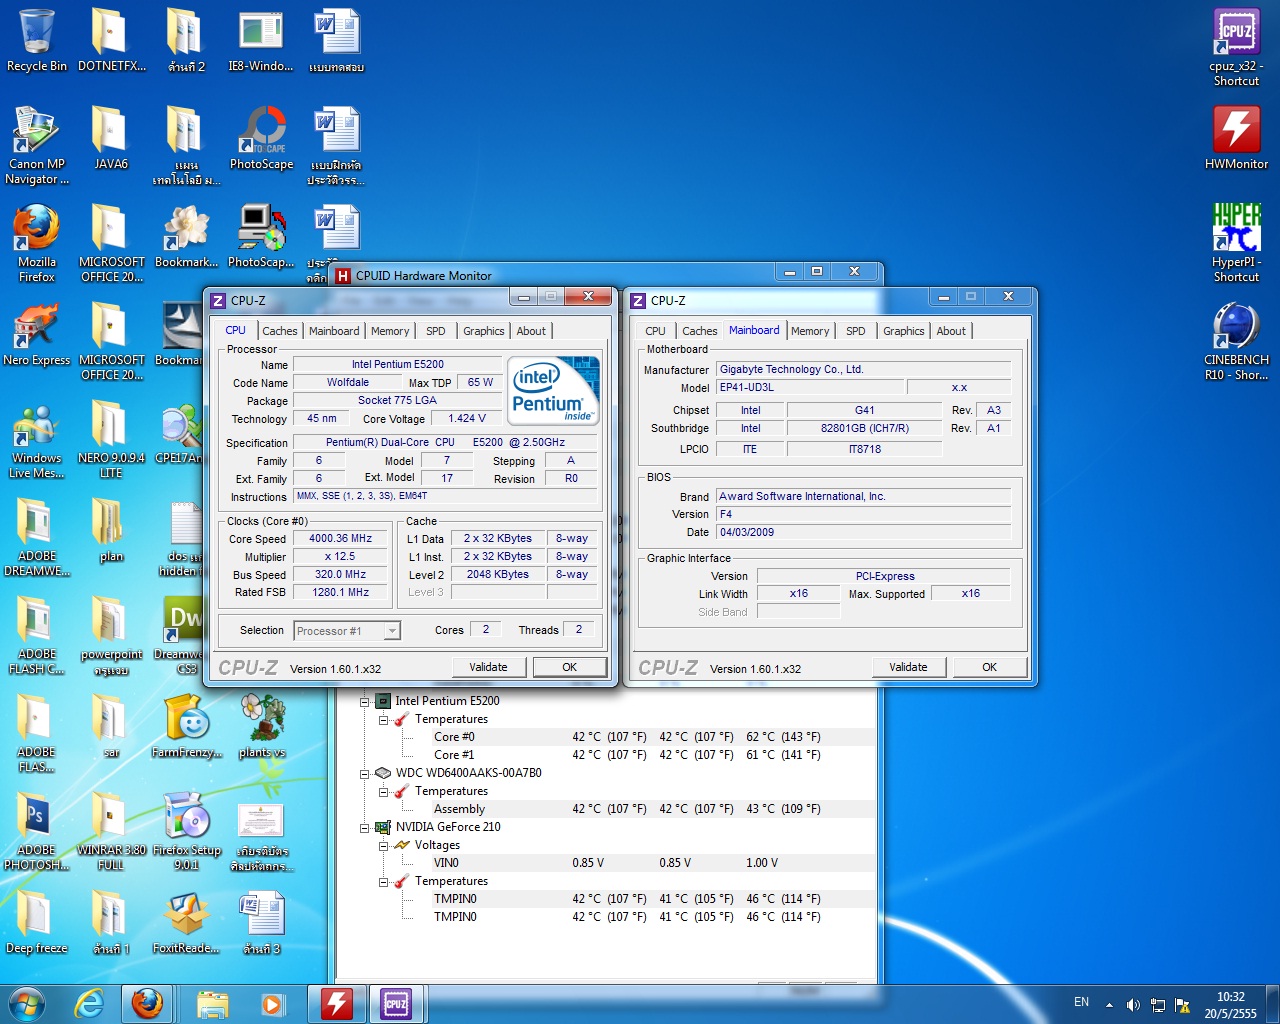This screenshot has height=1024, width=1280.
Task: Open CINEBENCH R10 desktop shortcut
Action: click(1236, 328)
